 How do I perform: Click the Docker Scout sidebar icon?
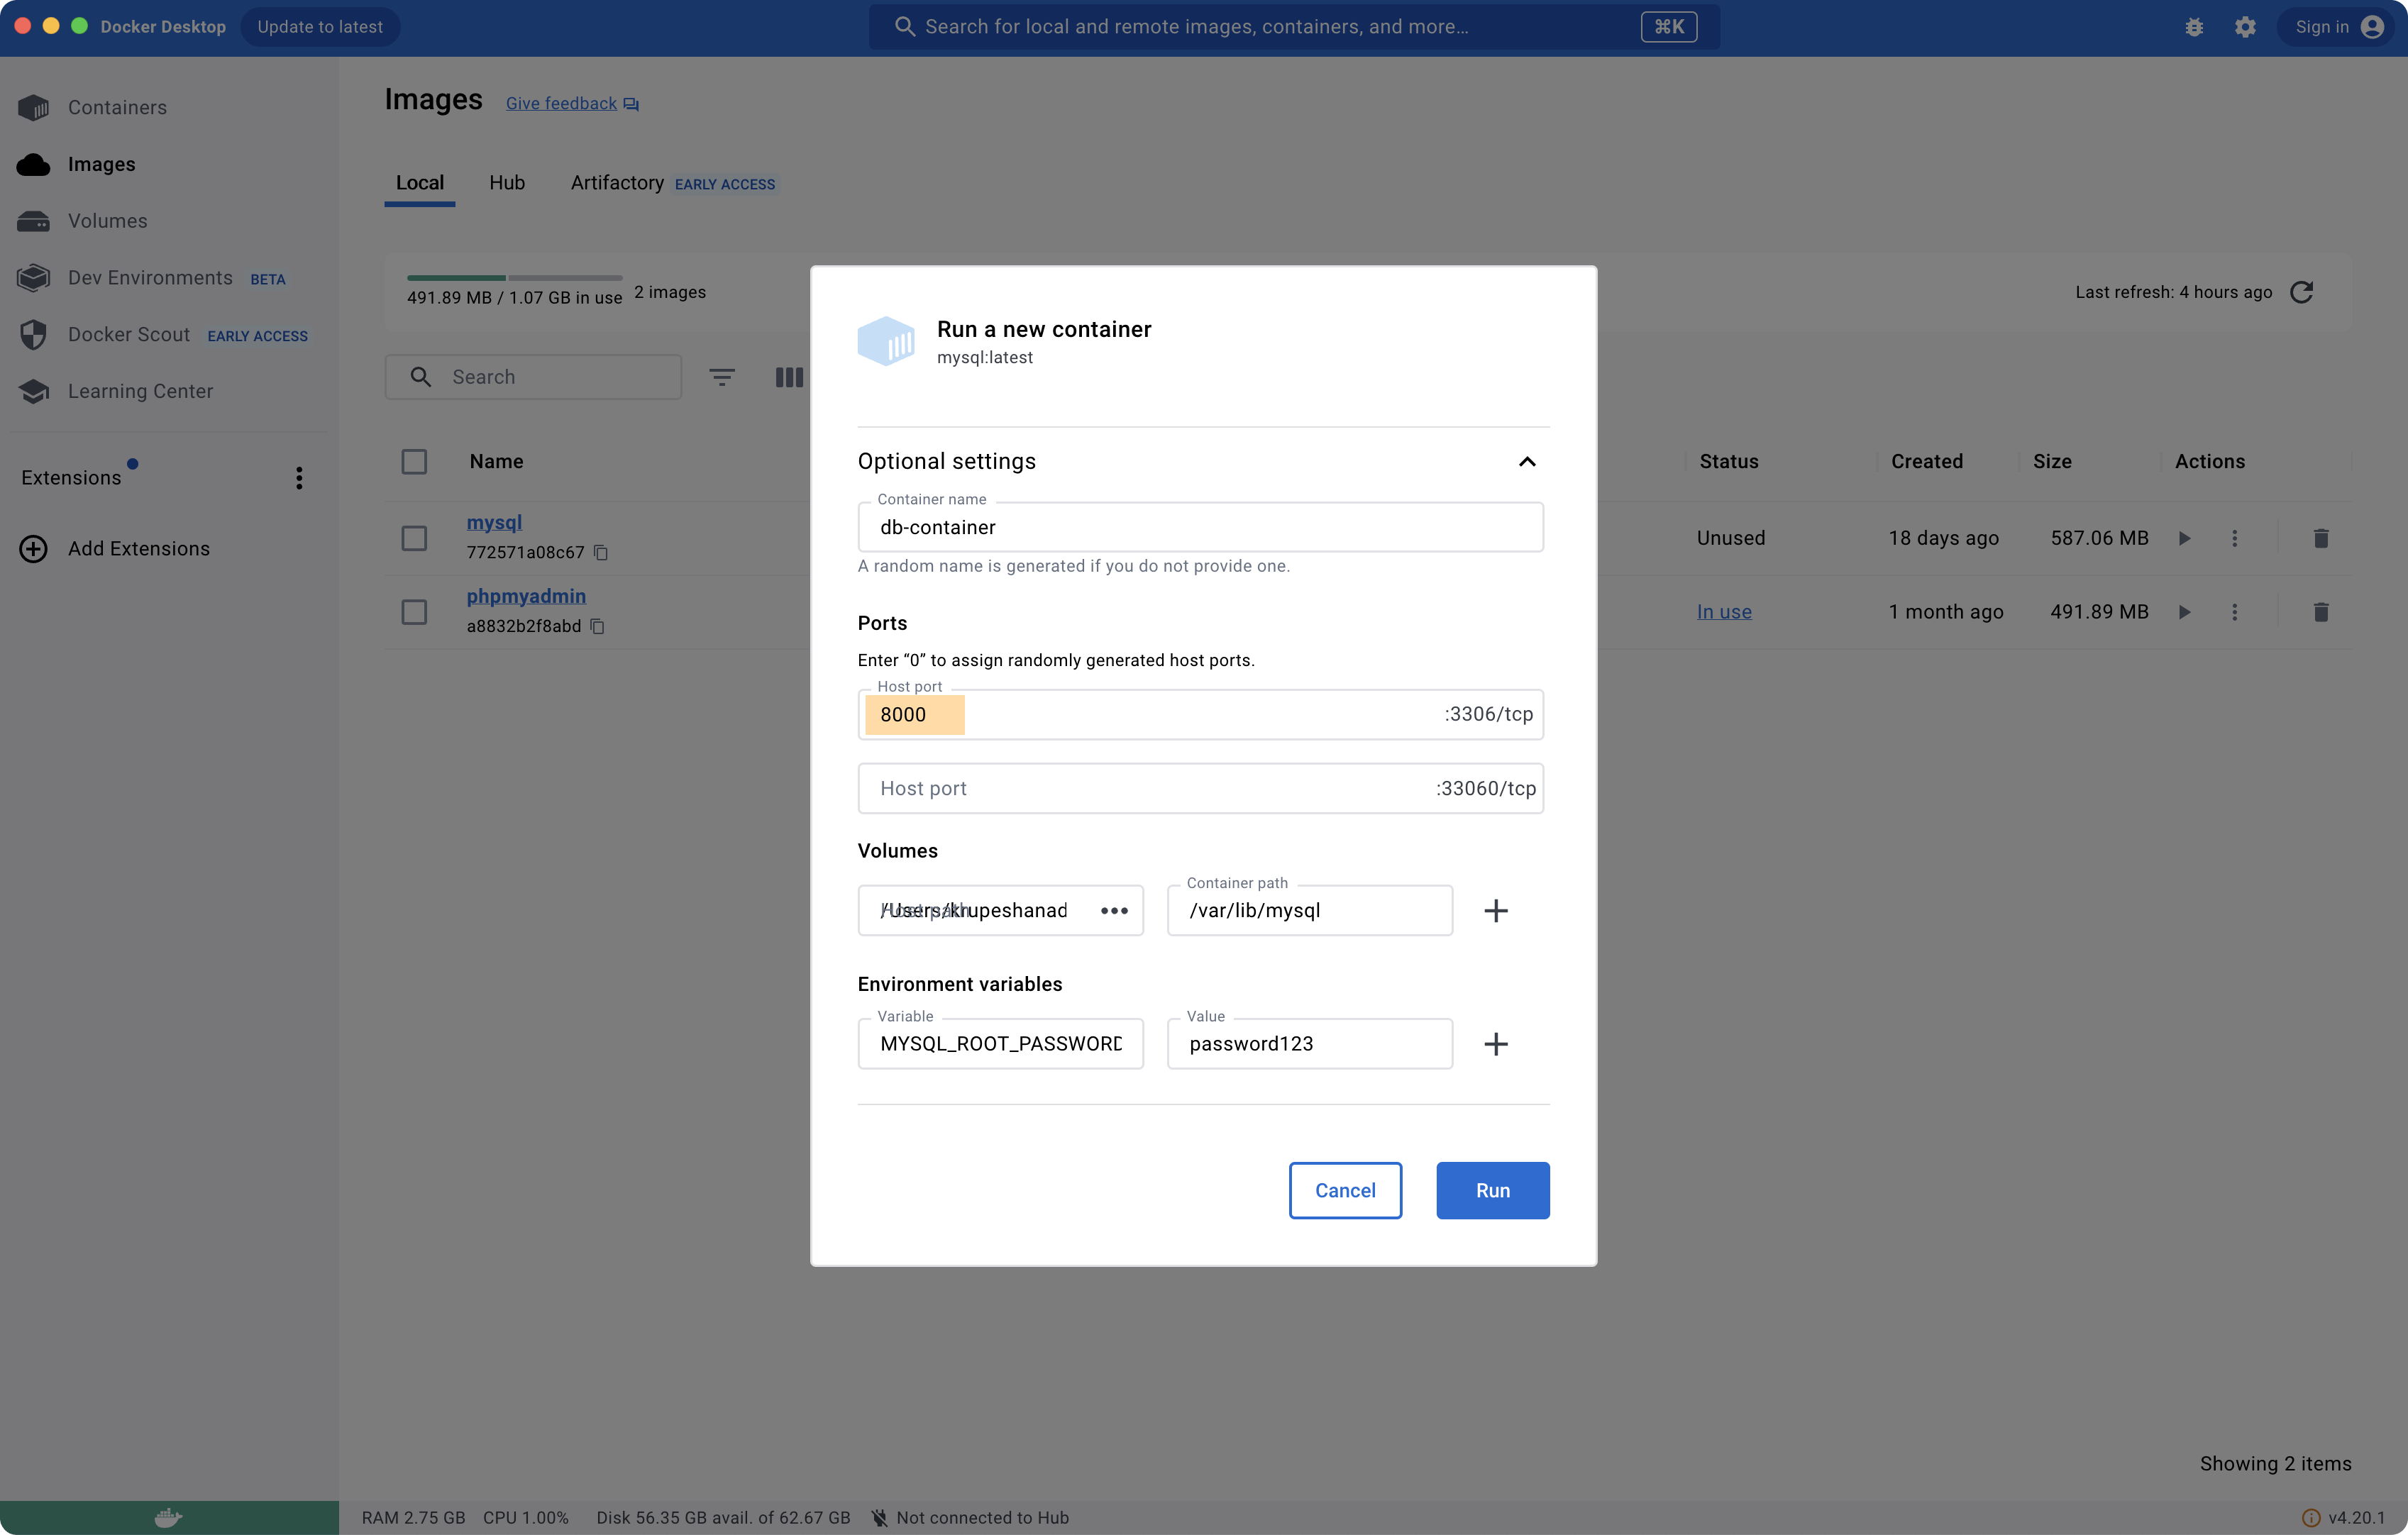coord(35,333)
